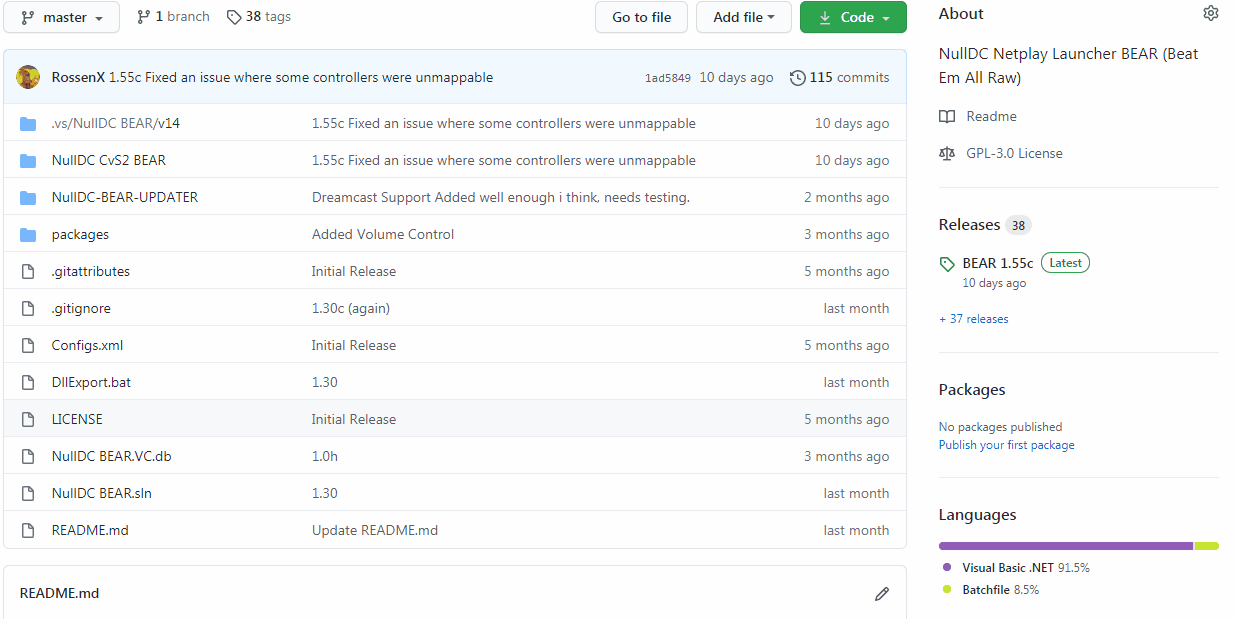Open the .gitignore file
This screenshot has width=1234, height=619.
[81, 309]
